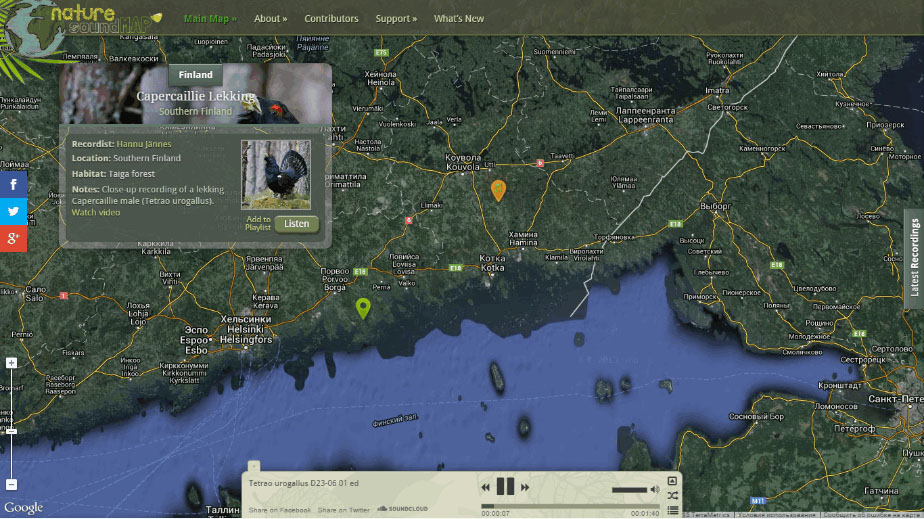Open What's New page
This screenshot has width=924, height=519.
[459, 18]
